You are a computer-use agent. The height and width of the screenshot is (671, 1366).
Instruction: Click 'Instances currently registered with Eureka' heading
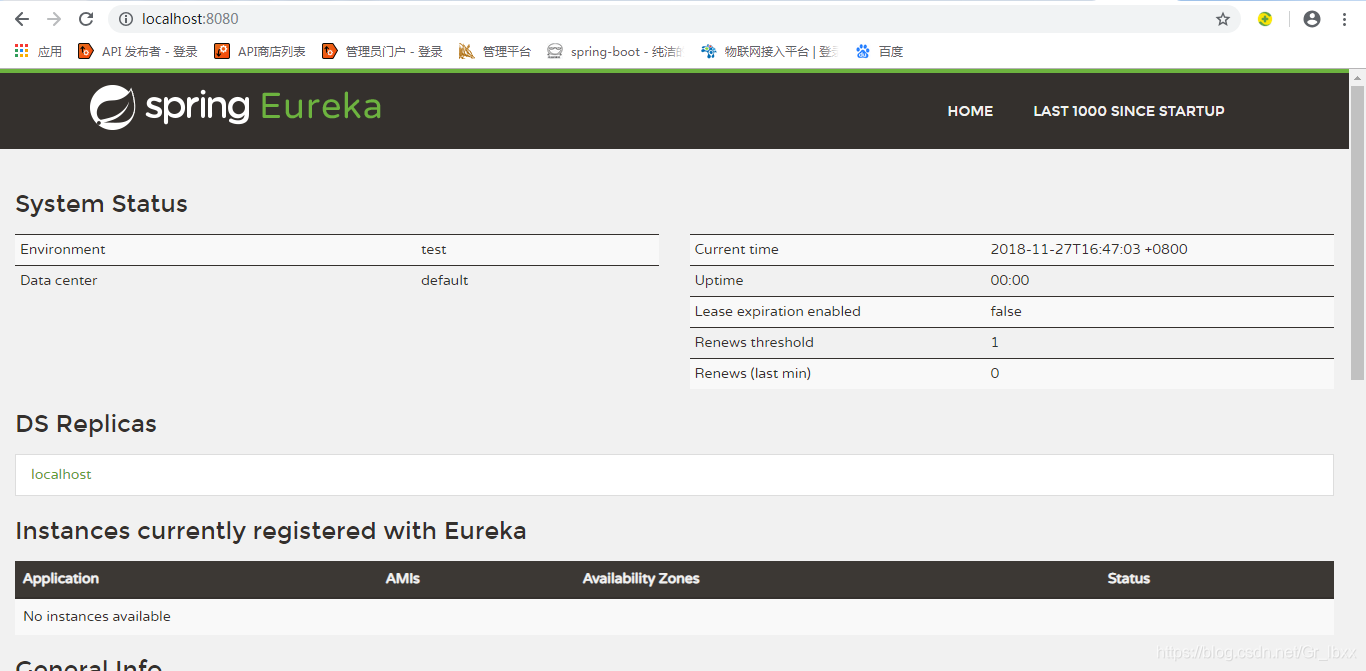(x=271, y=531)
